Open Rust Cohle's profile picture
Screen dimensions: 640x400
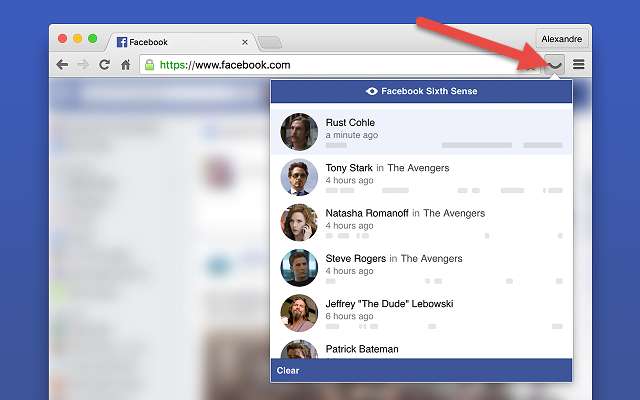coord(299,132)
